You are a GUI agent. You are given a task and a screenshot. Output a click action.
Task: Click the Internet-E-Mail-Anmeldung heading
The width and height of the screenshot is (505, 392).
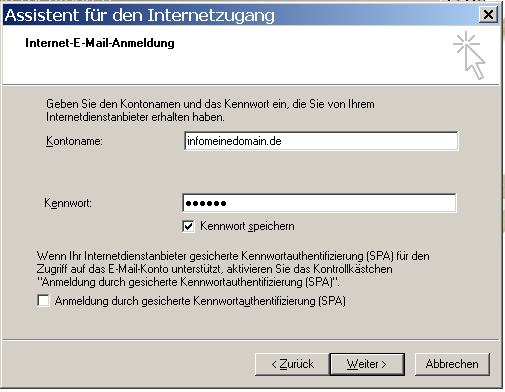(x=100, y=43)
